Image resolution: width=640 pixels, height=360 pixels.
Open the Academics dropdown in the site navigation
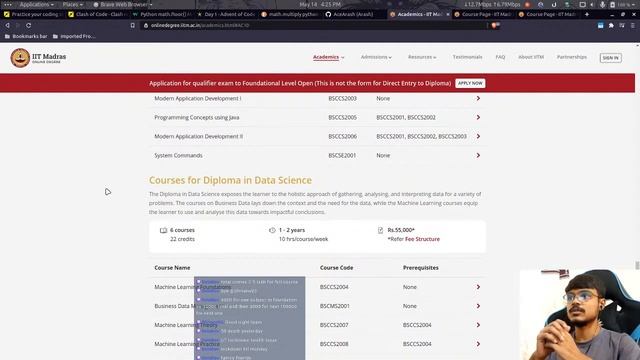pyautogui.click(x=329, y=57)
